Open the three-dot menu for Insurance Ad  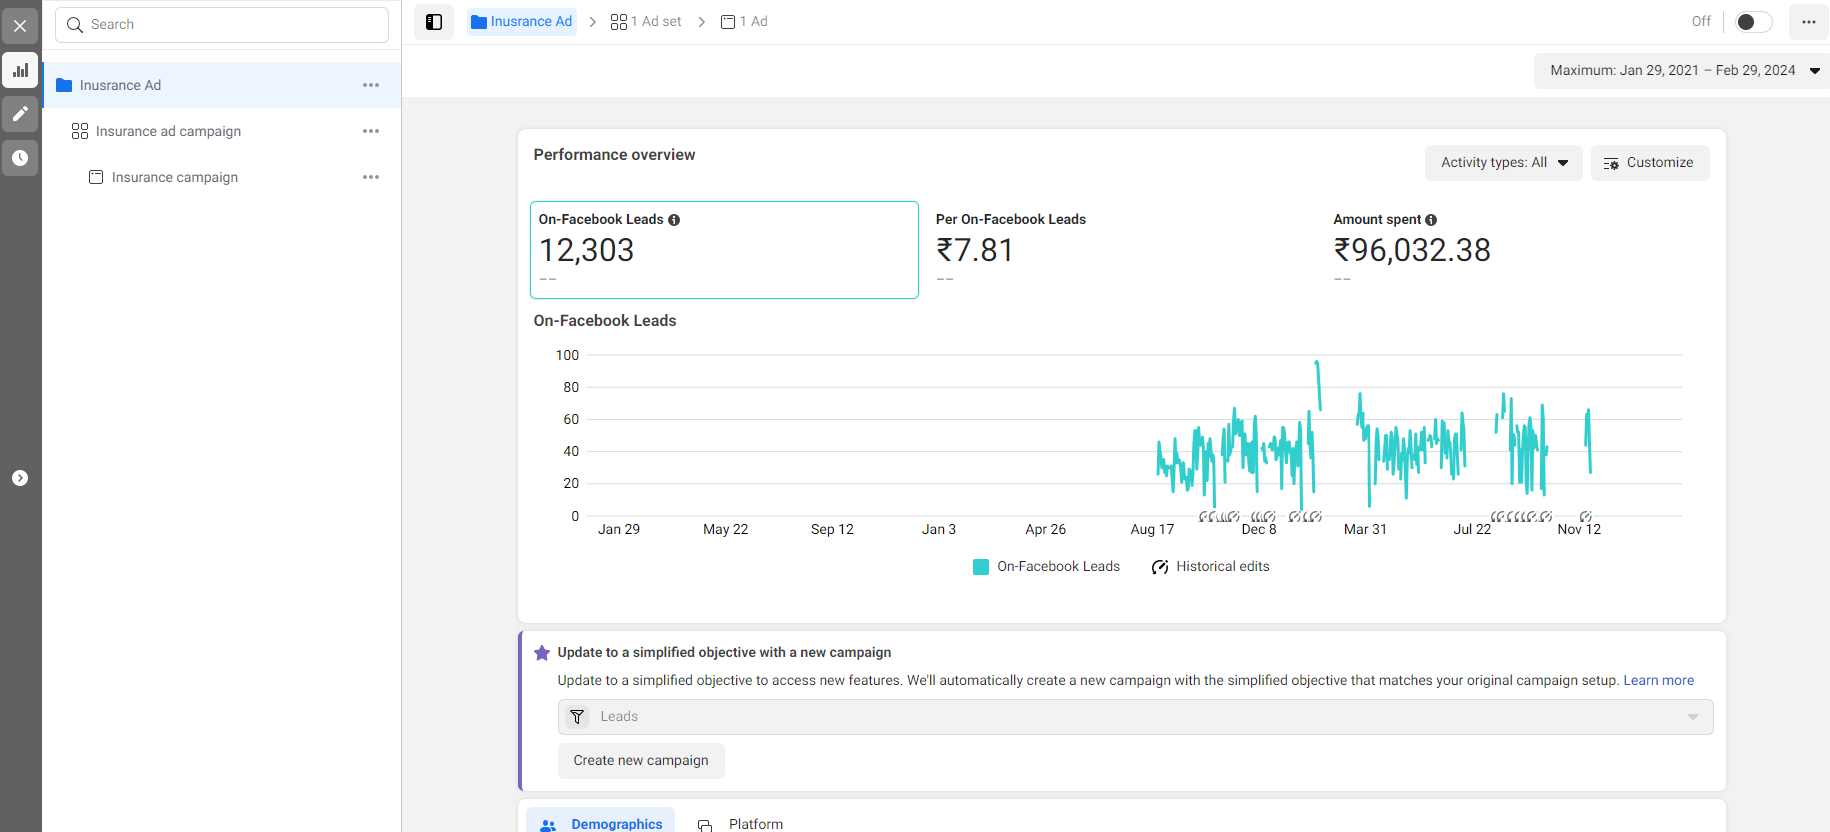tap(371, 85)
